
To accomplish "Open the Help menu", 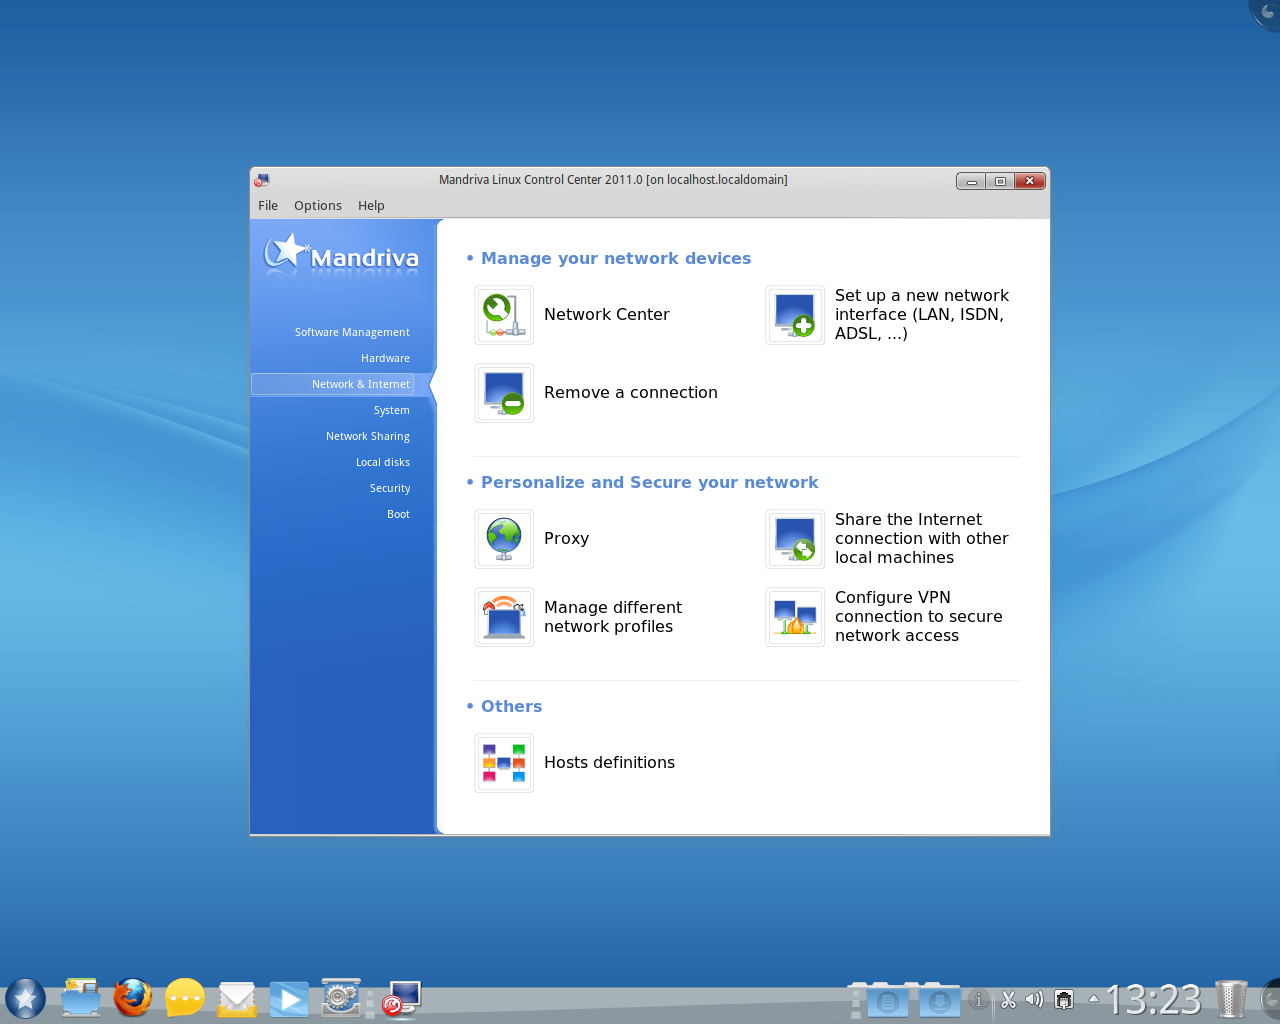I will [x=371, y=206].
